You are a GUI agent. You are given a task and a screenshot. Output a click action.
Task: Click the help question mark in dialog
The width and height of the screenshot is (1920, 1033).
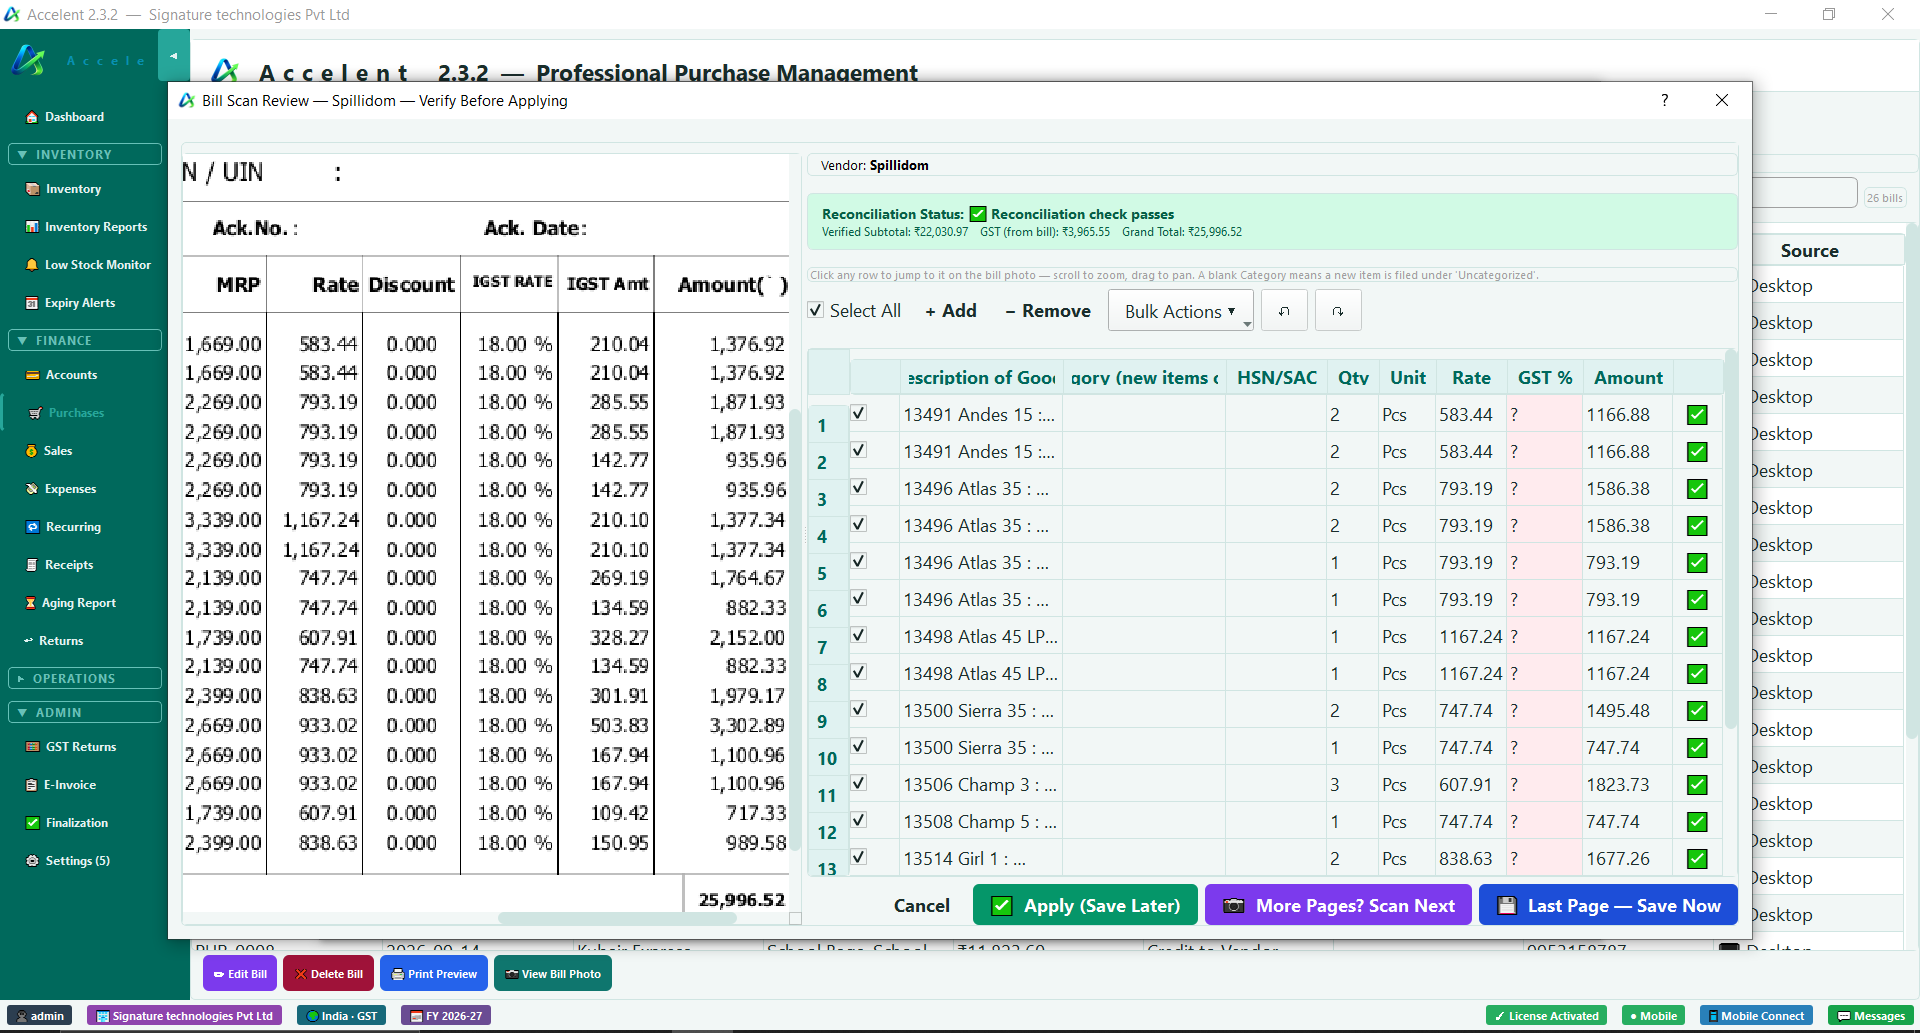pyautogui.click(x=1665, y=100)
